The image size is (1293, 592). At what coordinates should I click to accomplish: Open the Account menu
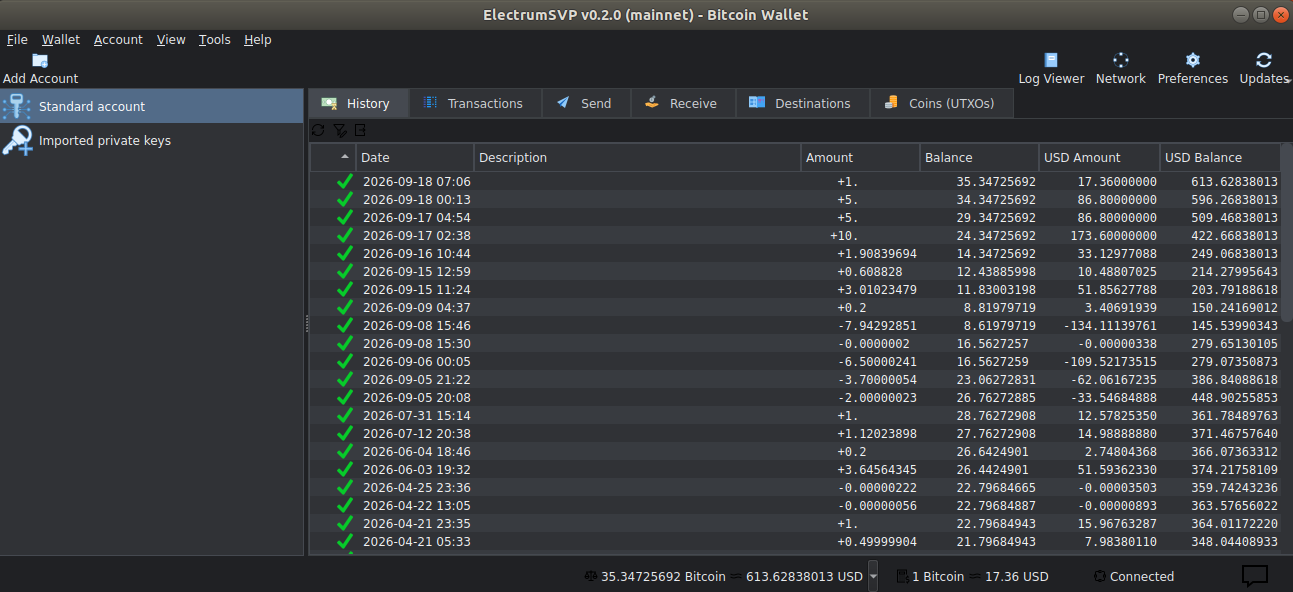118,40
